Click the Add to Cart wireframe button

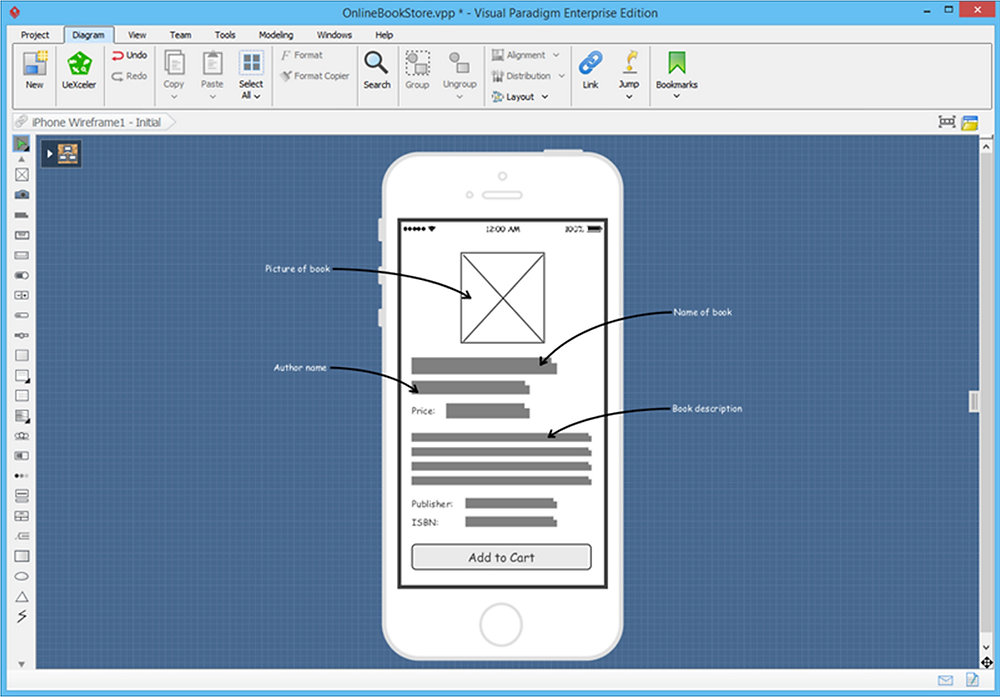[501, 557]
